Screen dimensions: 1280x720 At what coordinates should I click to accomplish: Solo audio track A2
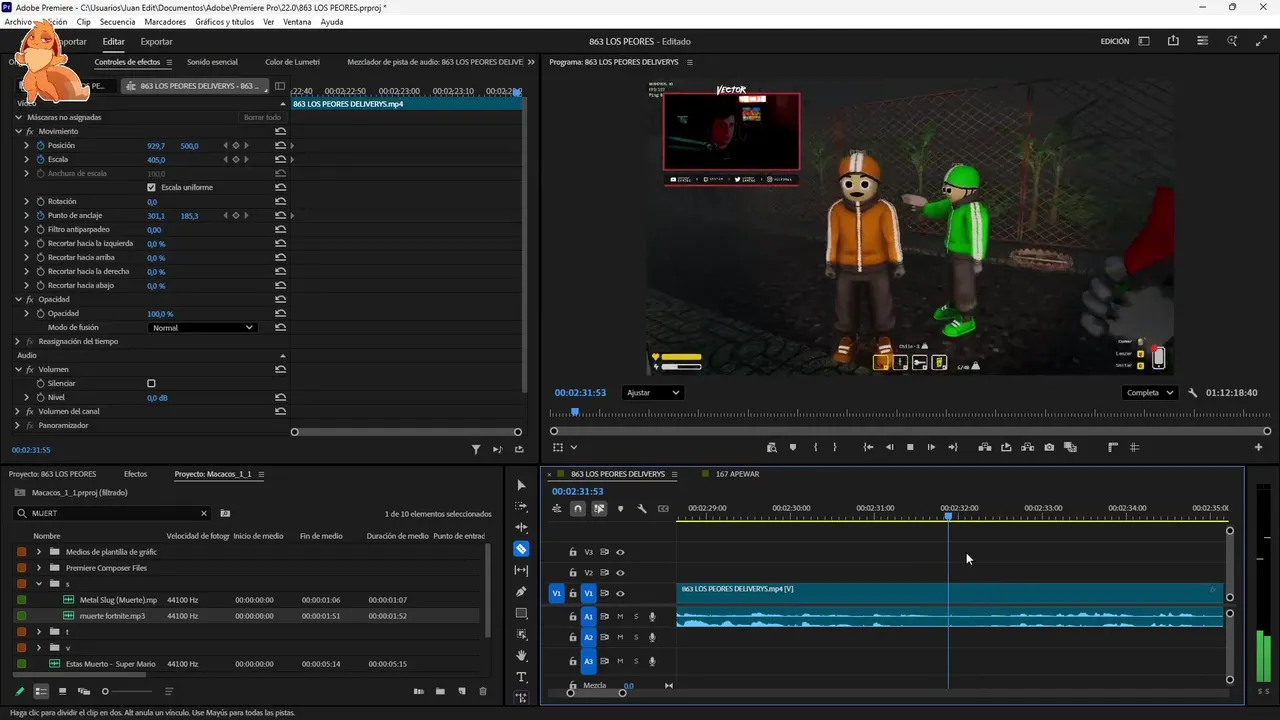[x=636, y=637]
